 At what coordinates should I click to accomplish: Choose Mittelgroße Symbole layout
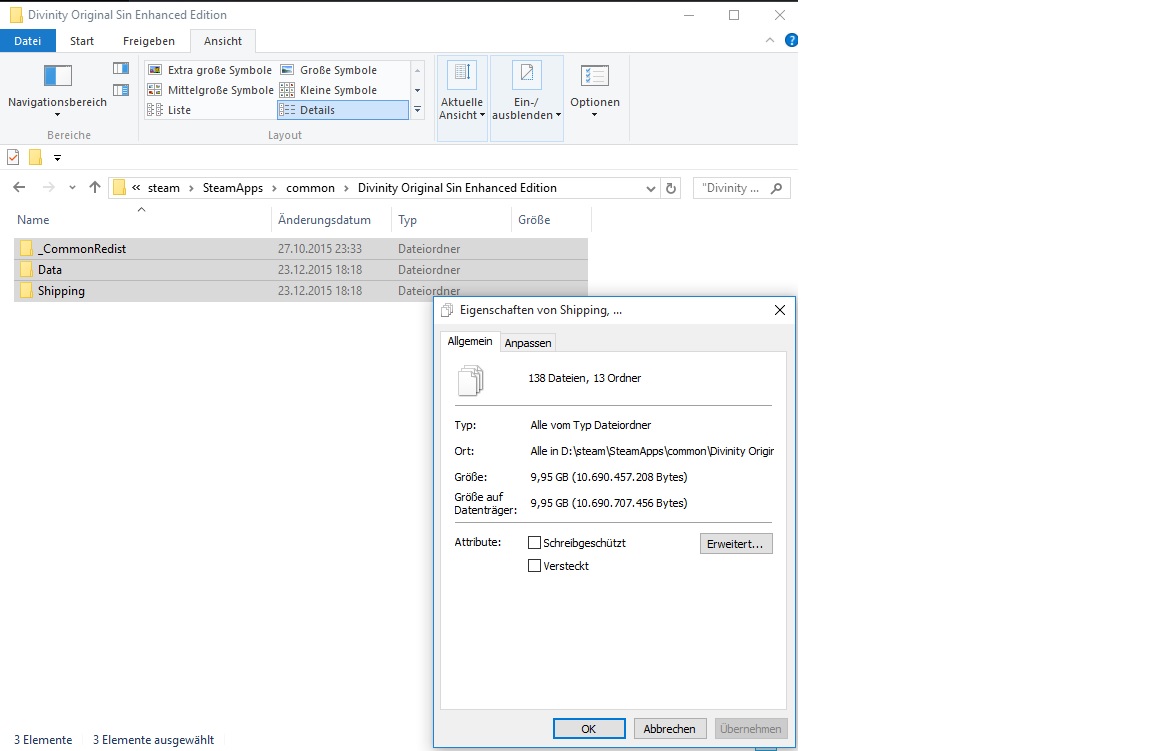click(210, 90)
